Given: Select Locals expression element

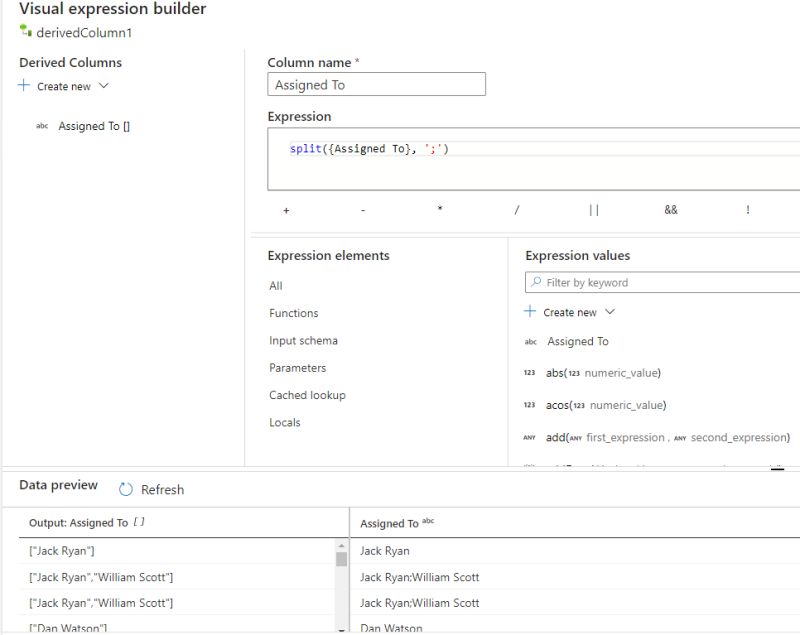Looking at the screenshot, I should click(283, 422).
